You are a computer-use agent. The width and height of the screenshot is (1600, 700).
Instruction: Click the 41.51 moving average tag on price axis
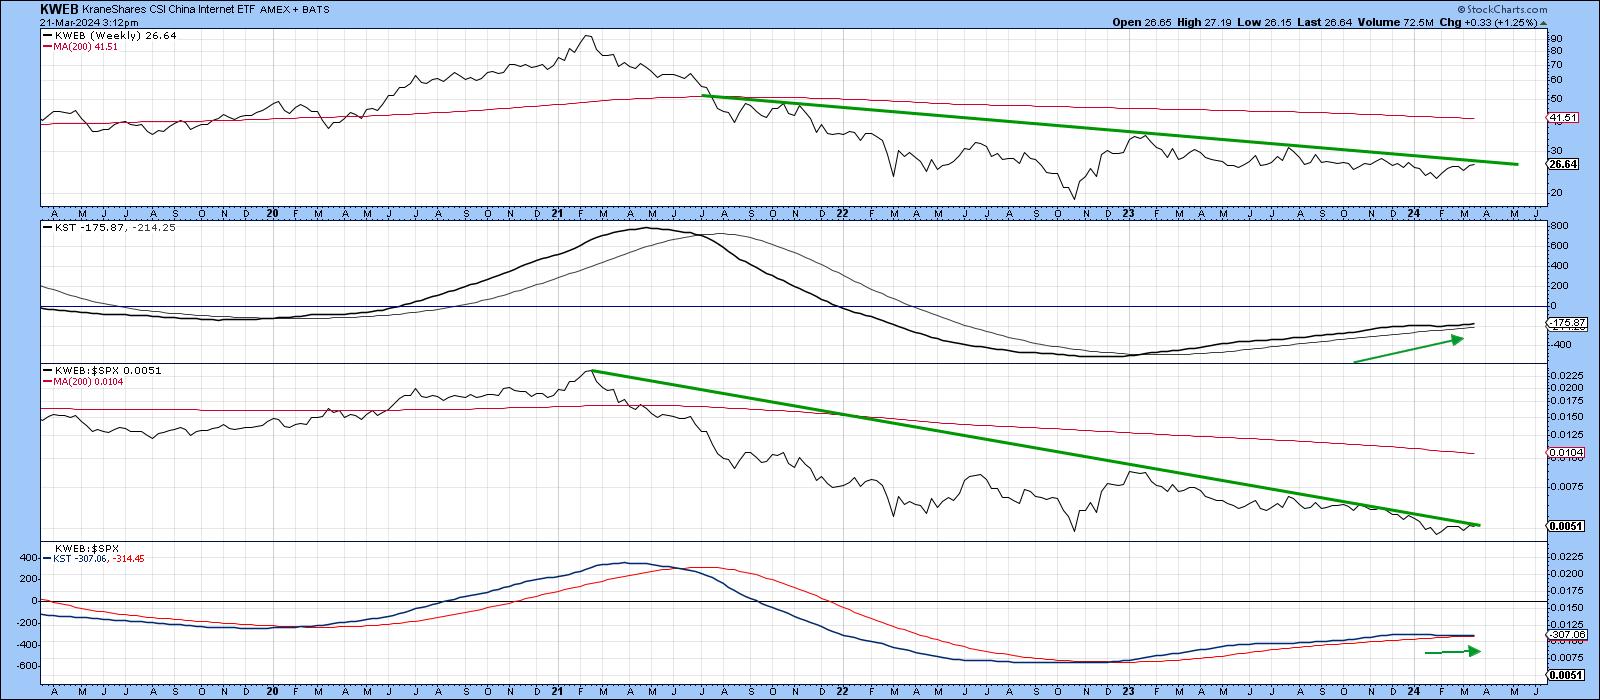tap(1562, 118)
